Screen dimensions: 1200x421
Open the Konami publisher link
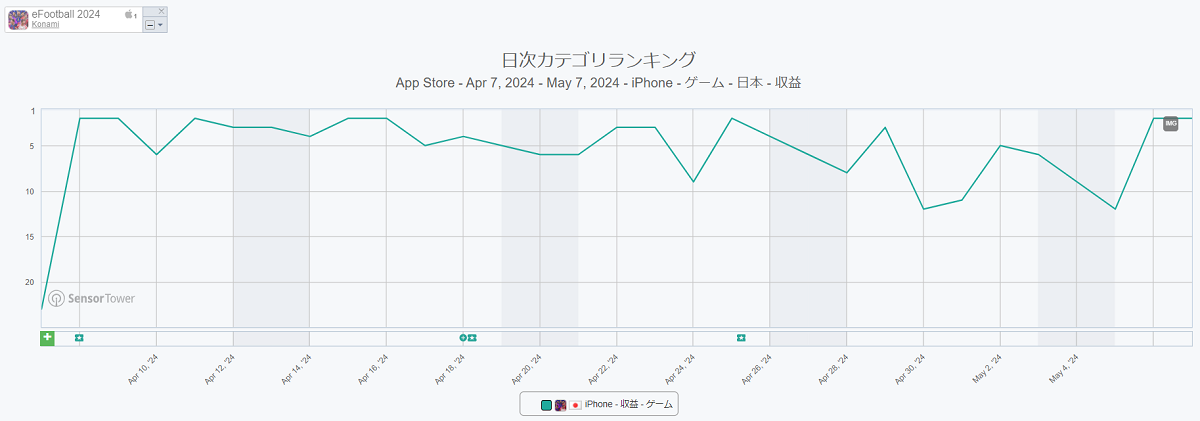(x=45, y=25)
